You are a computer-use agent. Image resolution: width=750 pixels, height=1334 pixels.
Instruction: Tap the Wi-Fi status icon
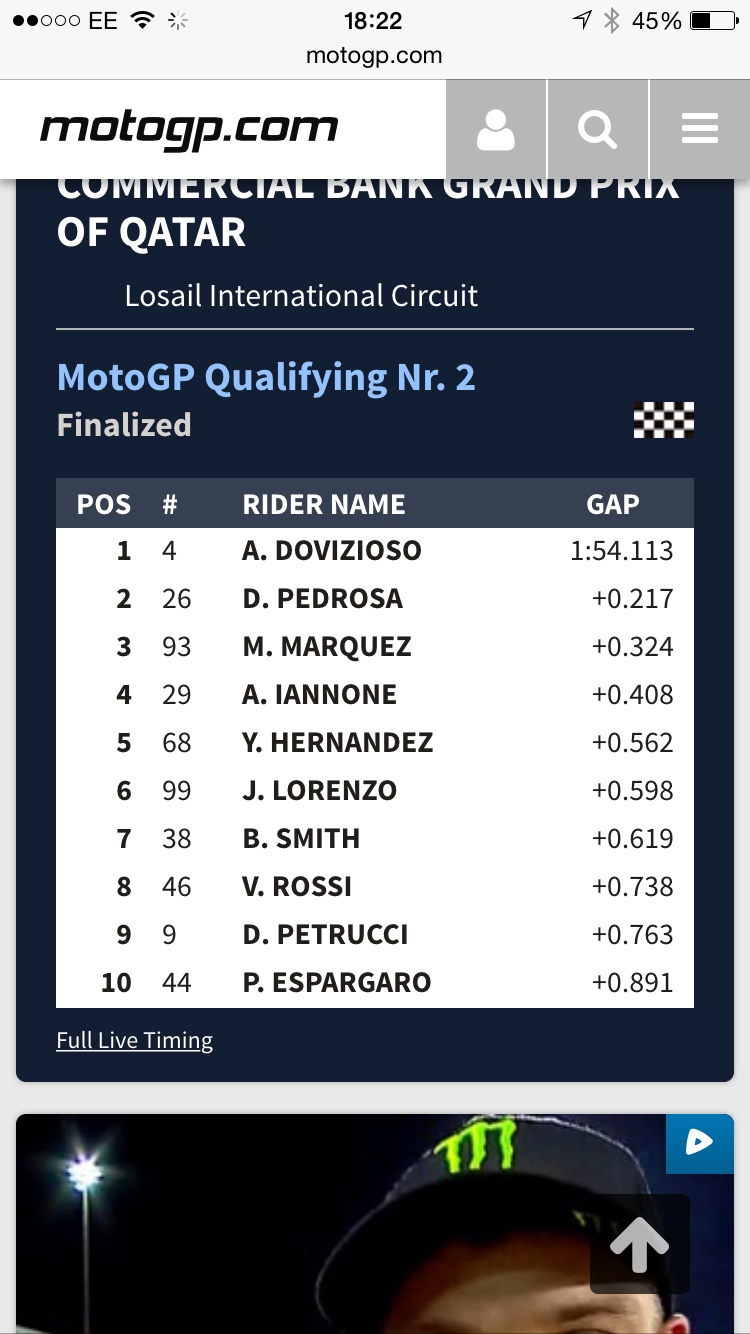[141, 21]
